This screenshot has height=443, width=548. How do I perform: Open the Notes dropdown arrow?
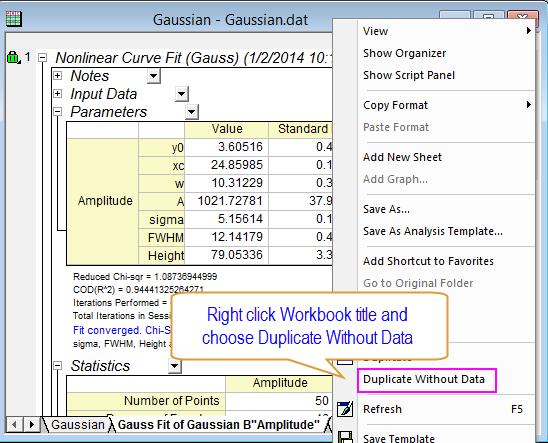coord(154,76)
